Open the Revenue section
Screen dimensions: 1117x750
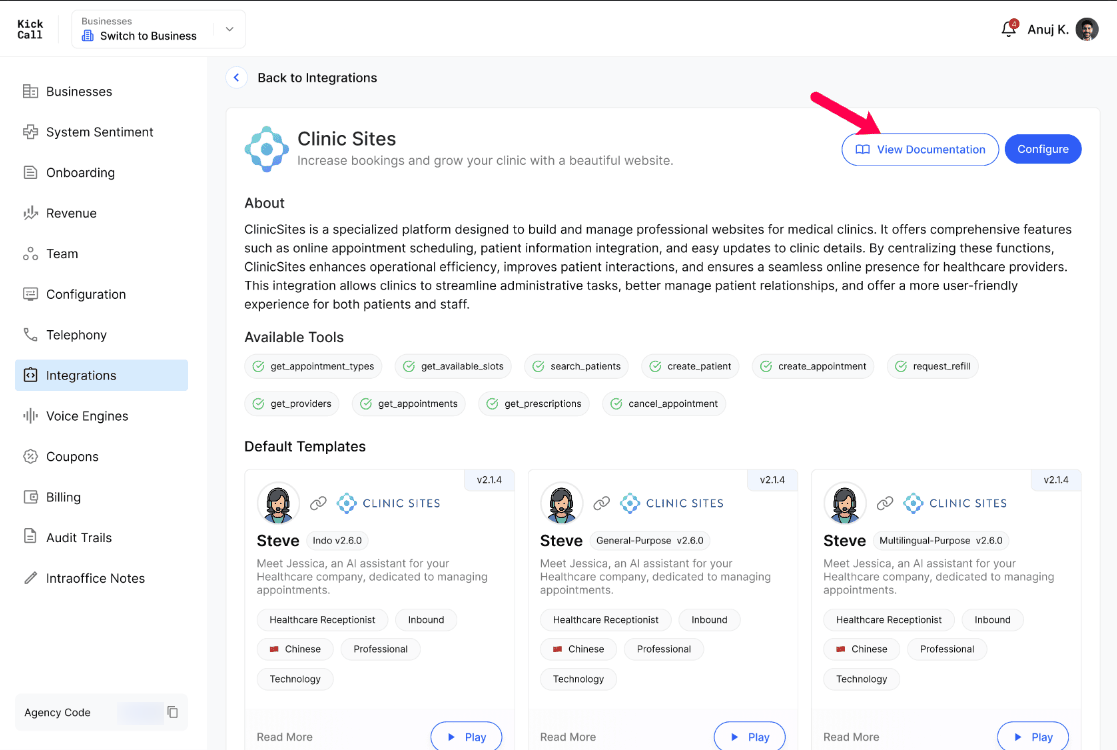[x=101, y=213]
